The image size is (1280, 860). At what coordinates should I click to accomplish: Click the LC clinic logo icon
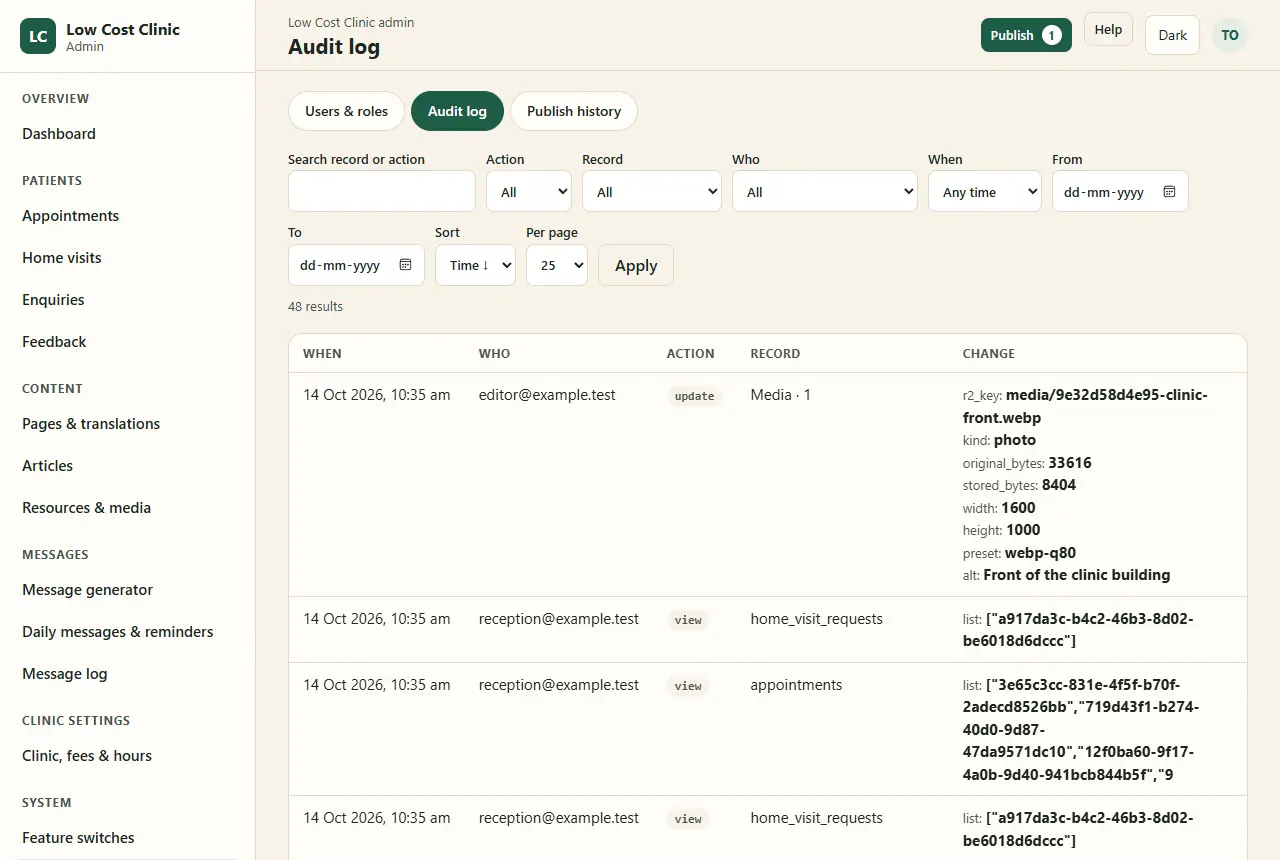[38, 36]
